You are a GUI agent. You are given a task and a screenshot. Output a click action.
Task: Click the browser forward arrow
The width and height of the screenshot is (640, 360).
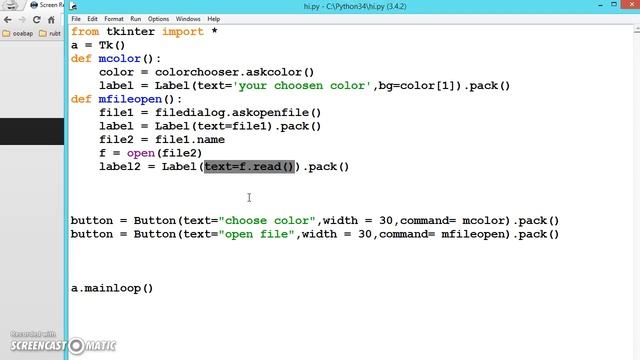pyautogui.click(x=22, y=20)
